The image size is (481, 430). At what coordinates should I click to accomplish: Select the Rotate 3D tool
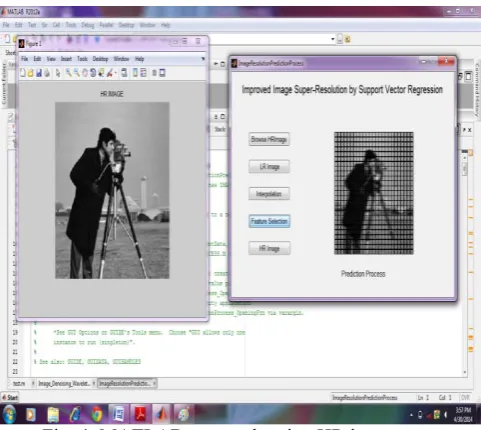93,73
